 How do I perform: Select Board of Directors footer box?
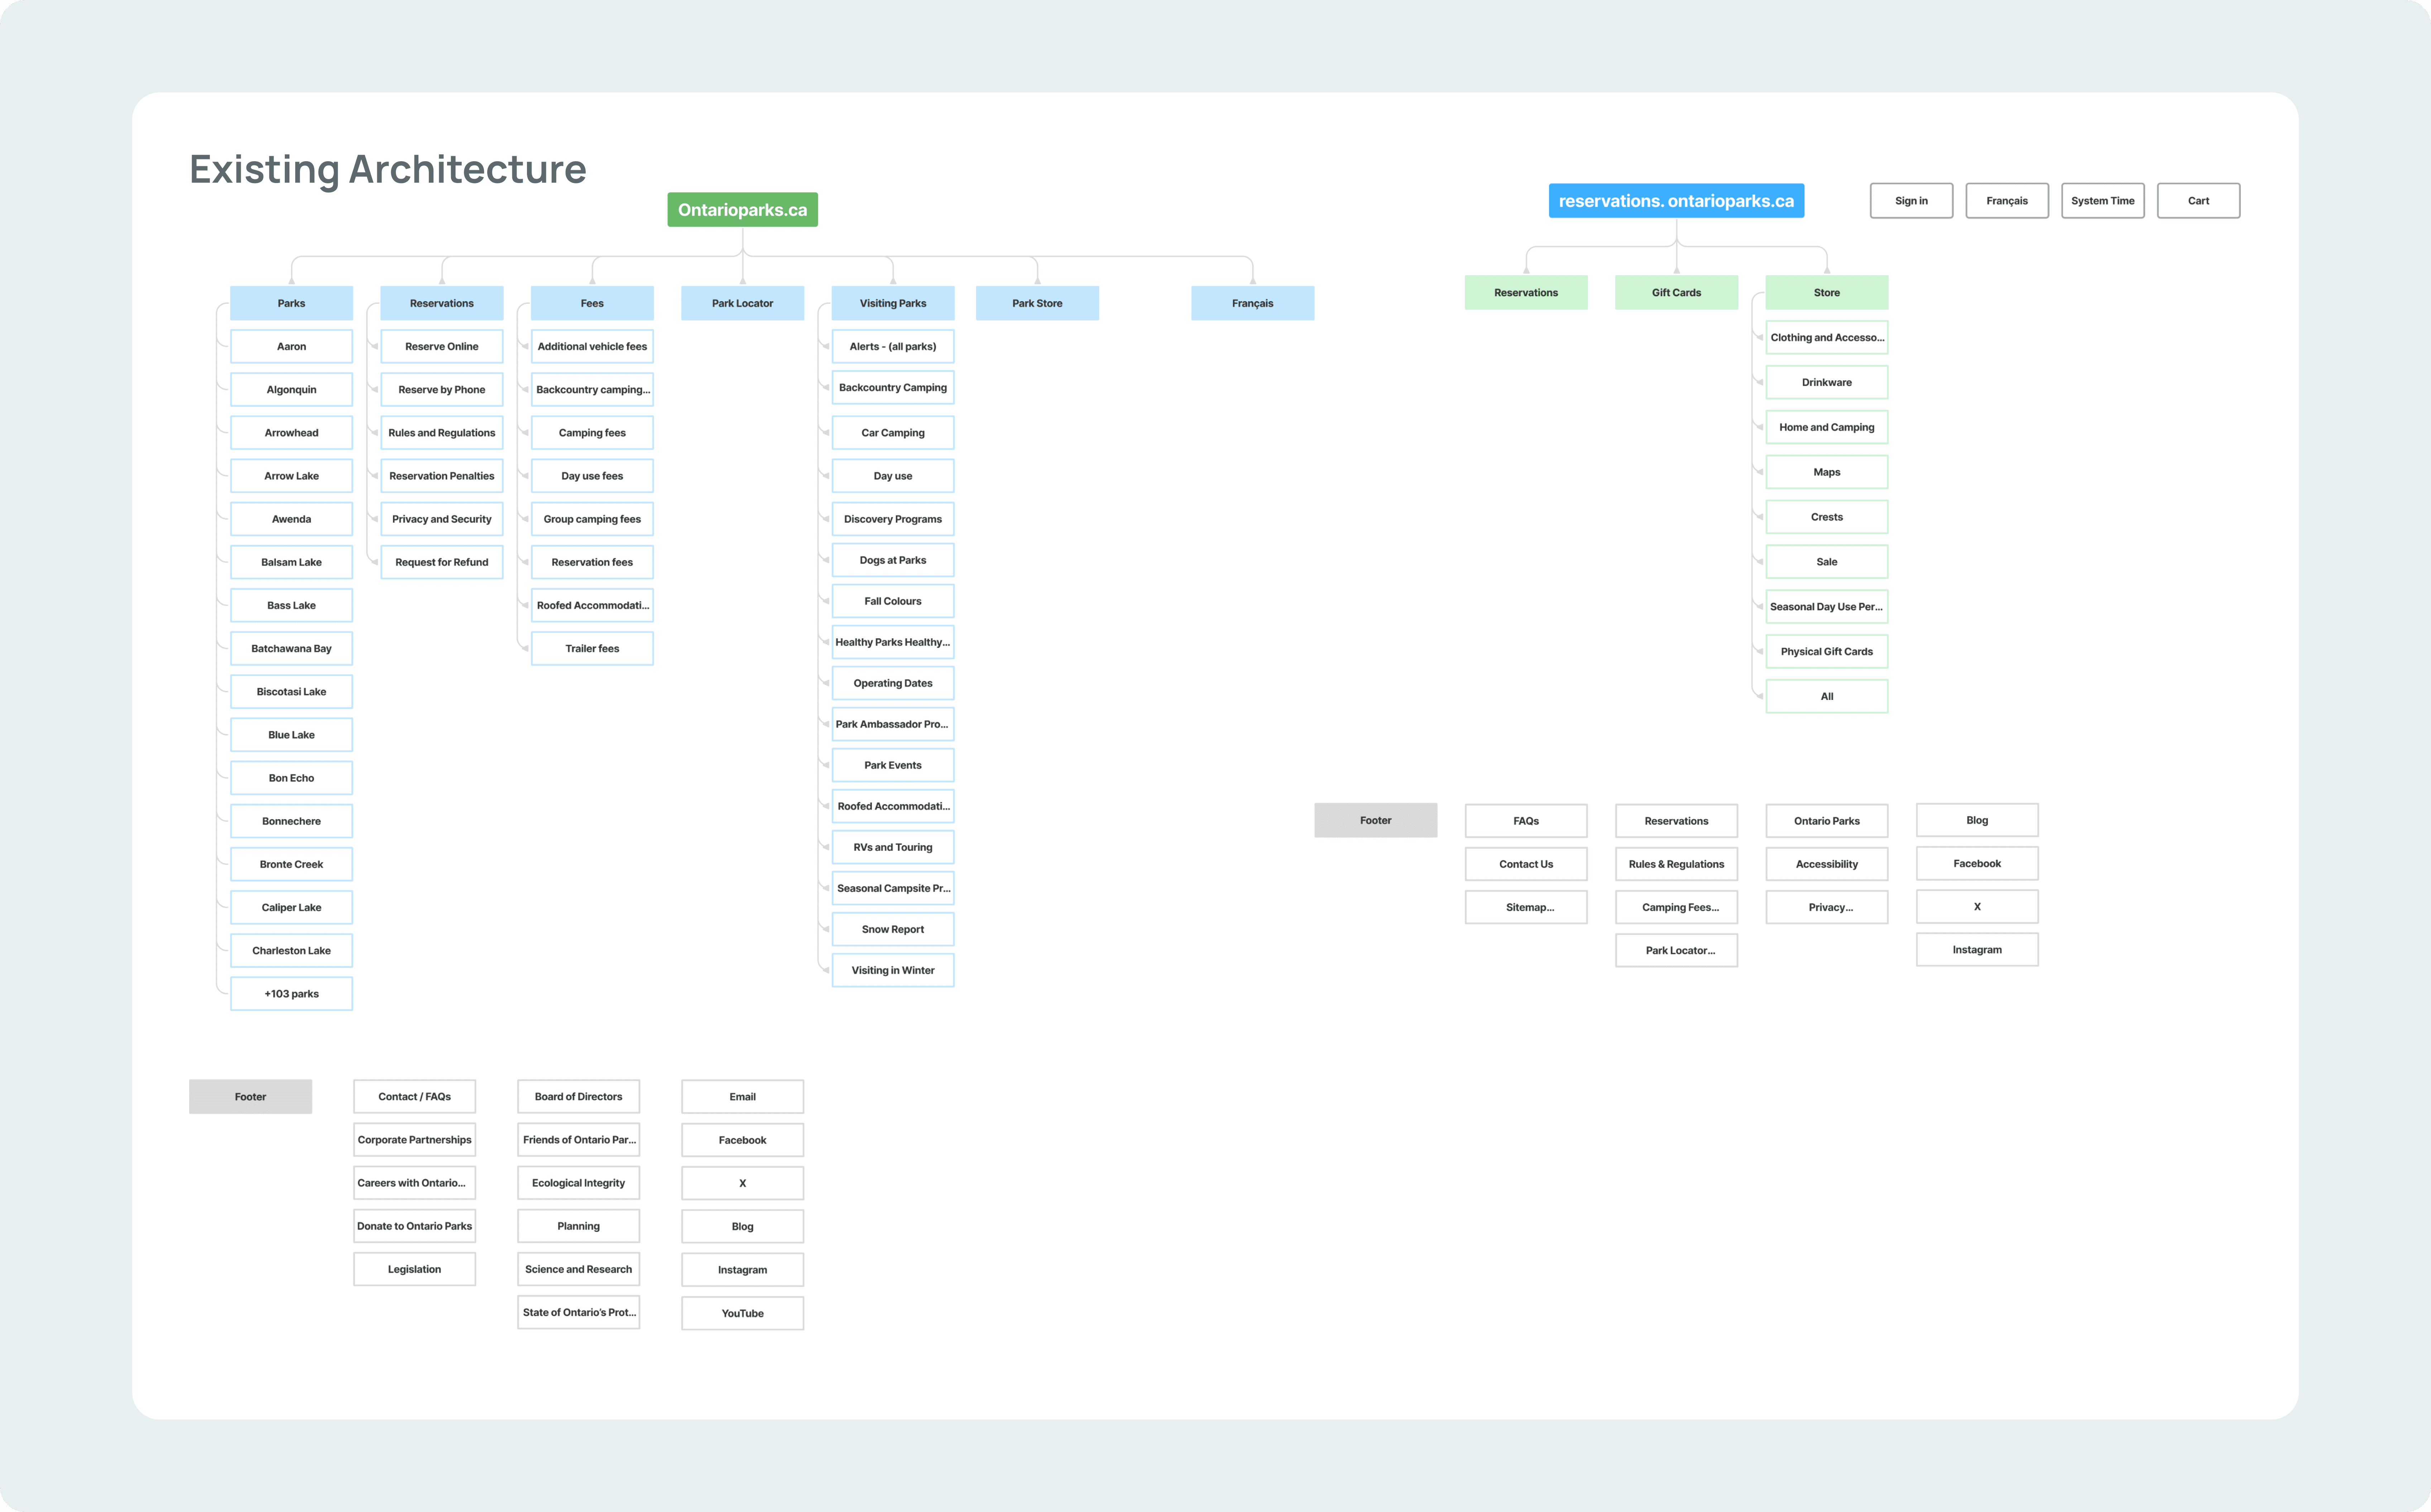click(578, 1097)
